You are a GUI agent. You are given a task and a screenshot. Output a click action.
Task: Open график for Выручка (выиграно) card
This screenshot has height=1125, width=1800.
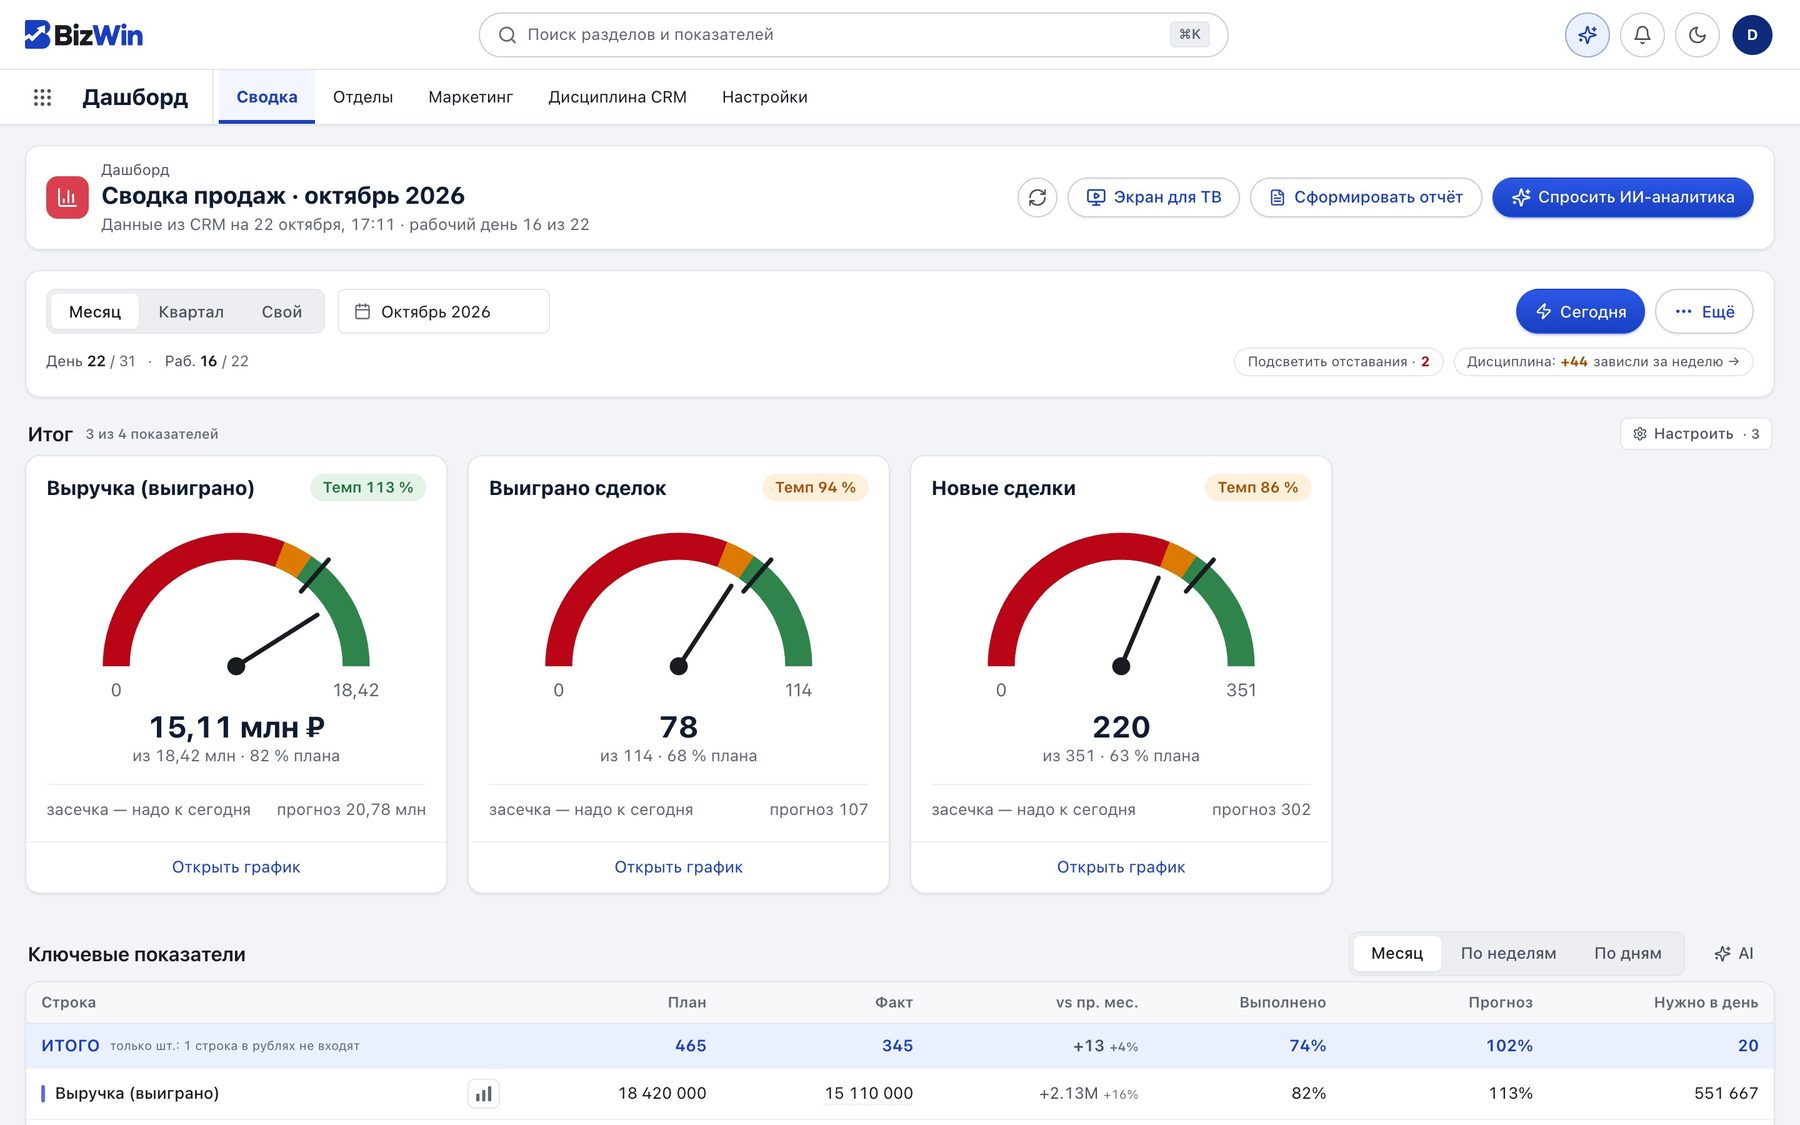236,867
